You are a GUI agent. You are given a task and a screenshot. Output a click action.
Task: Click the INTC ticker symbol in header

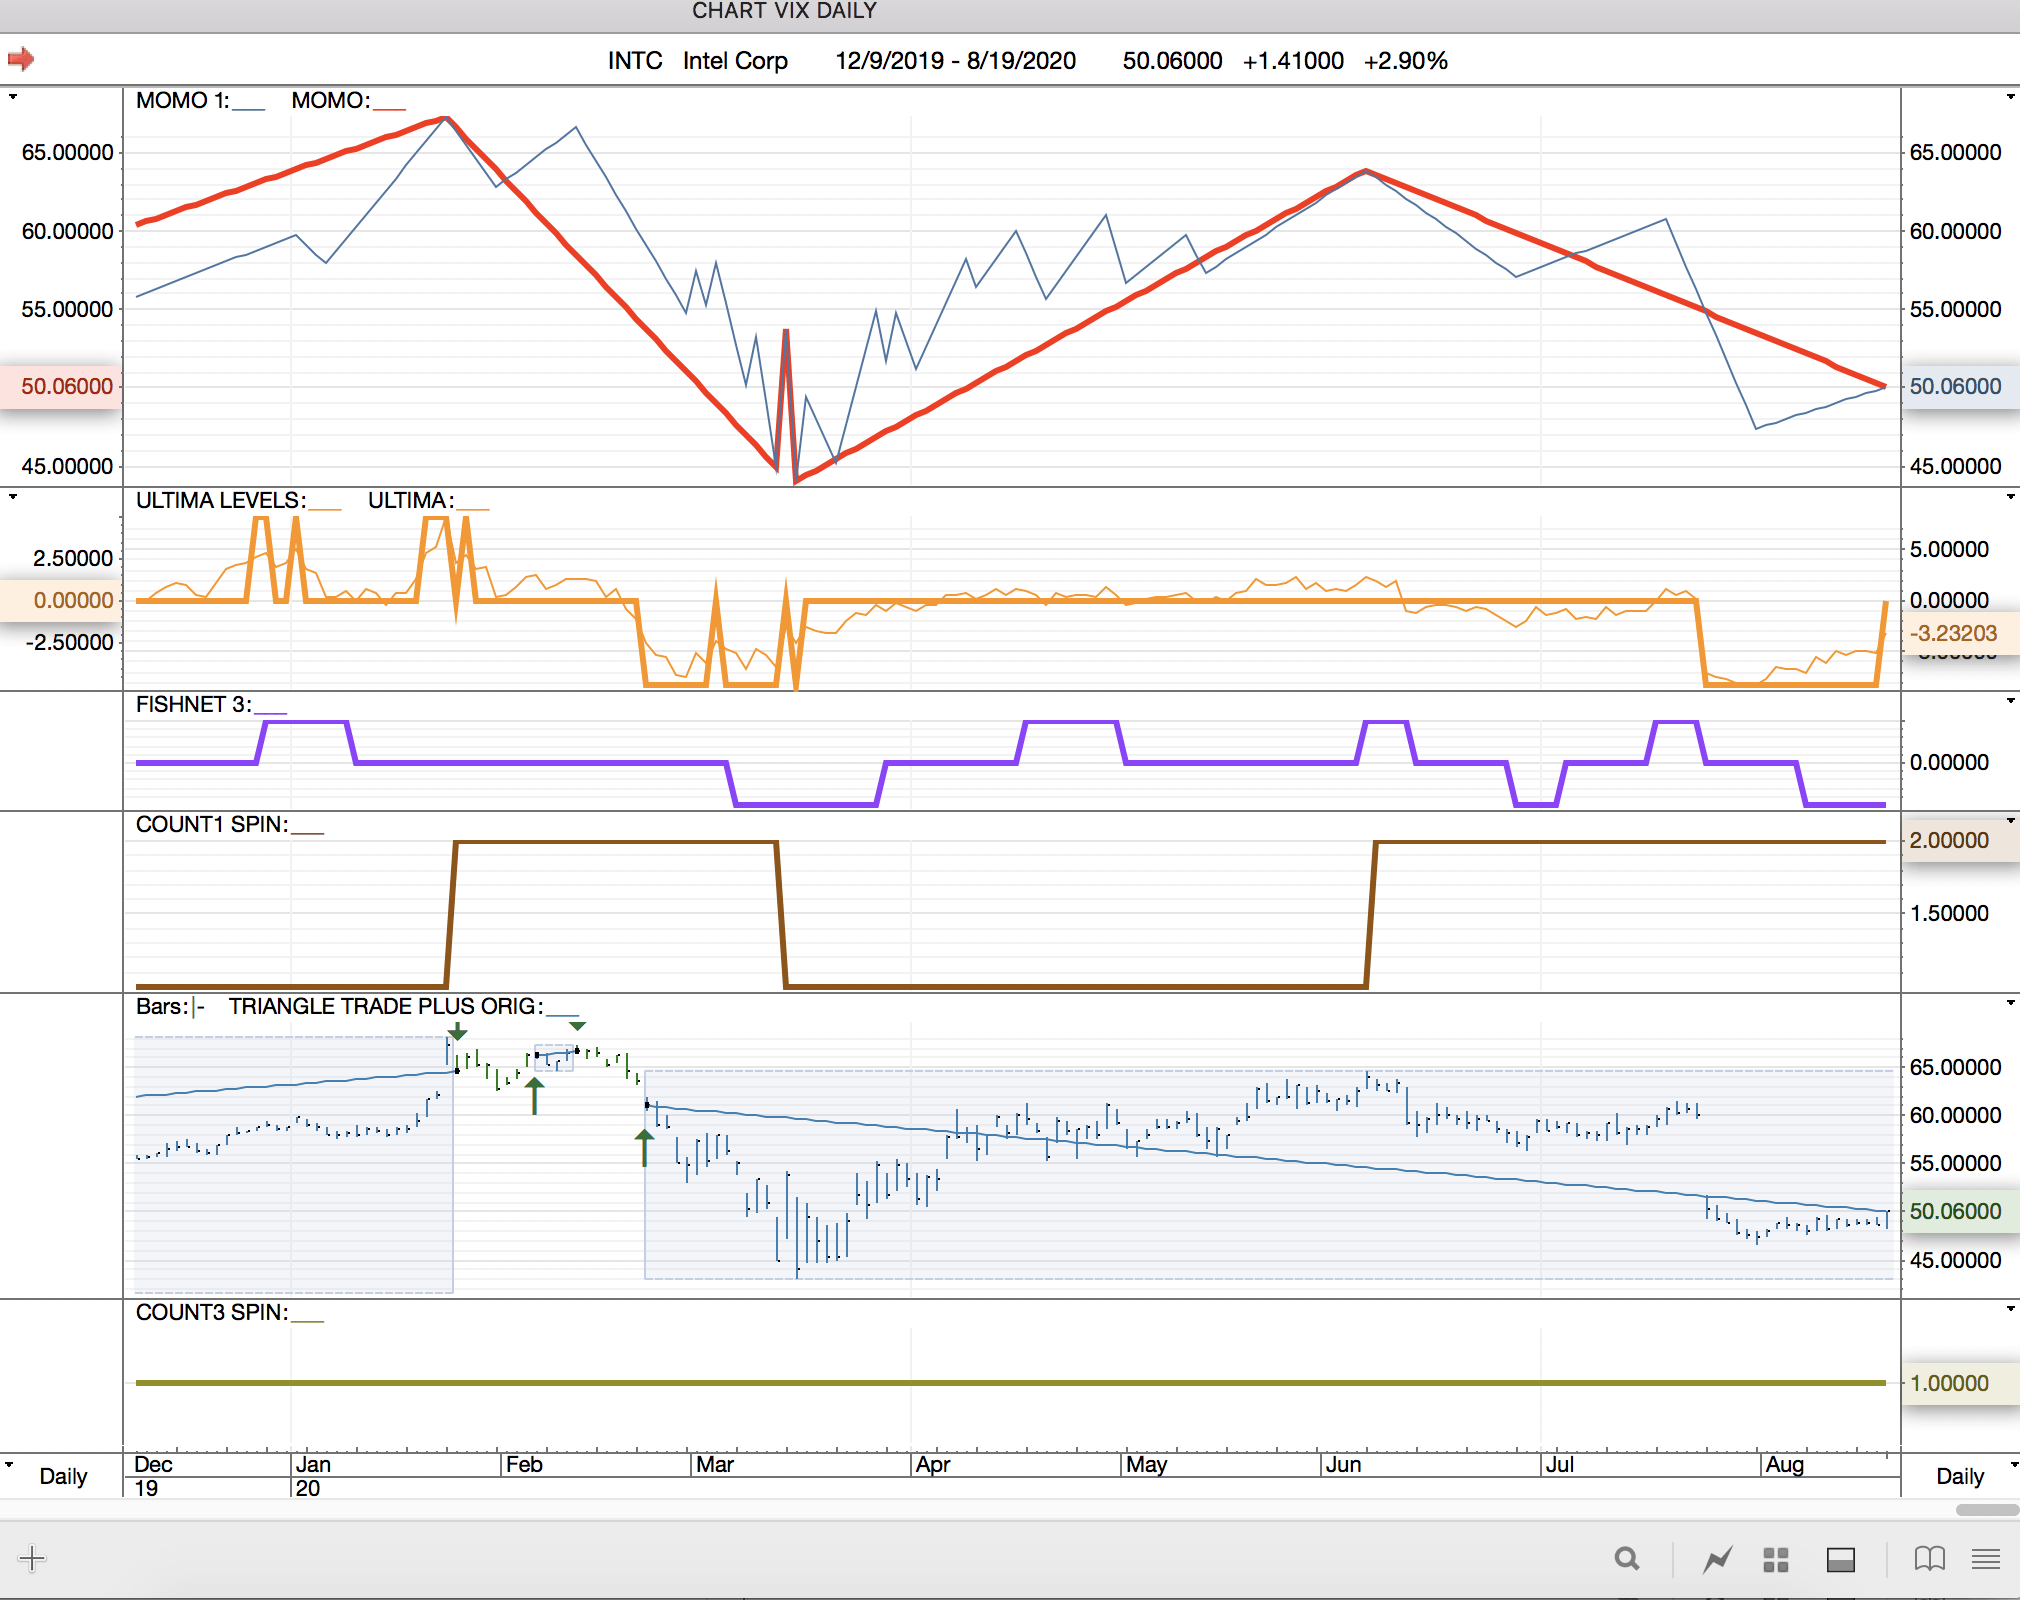coord(635,61)
